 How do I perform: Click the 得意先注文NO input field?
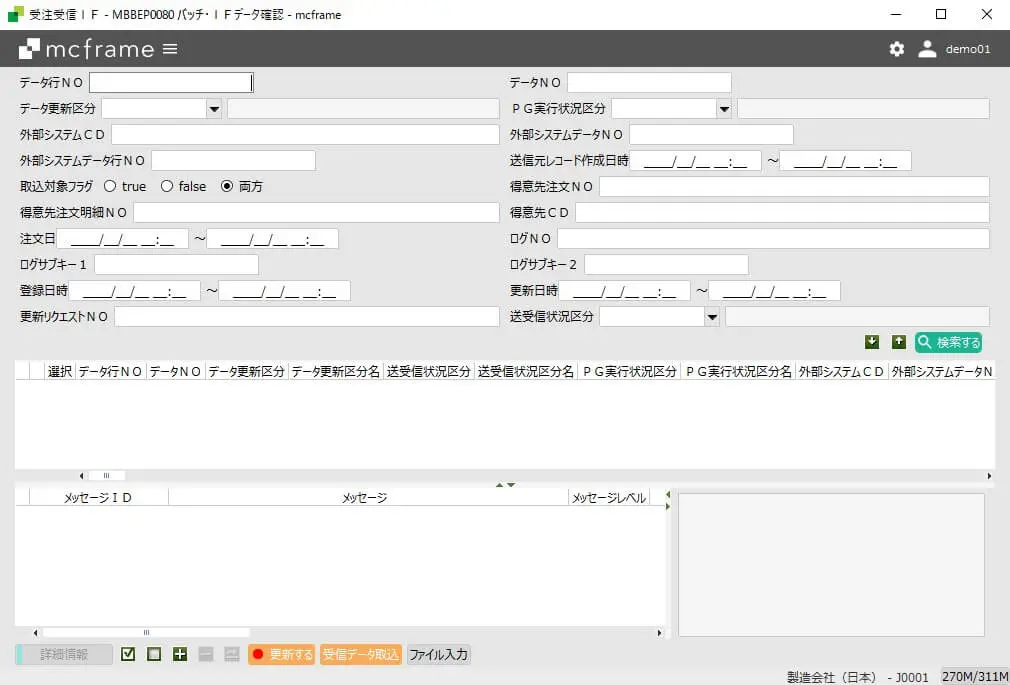point(794,186)
